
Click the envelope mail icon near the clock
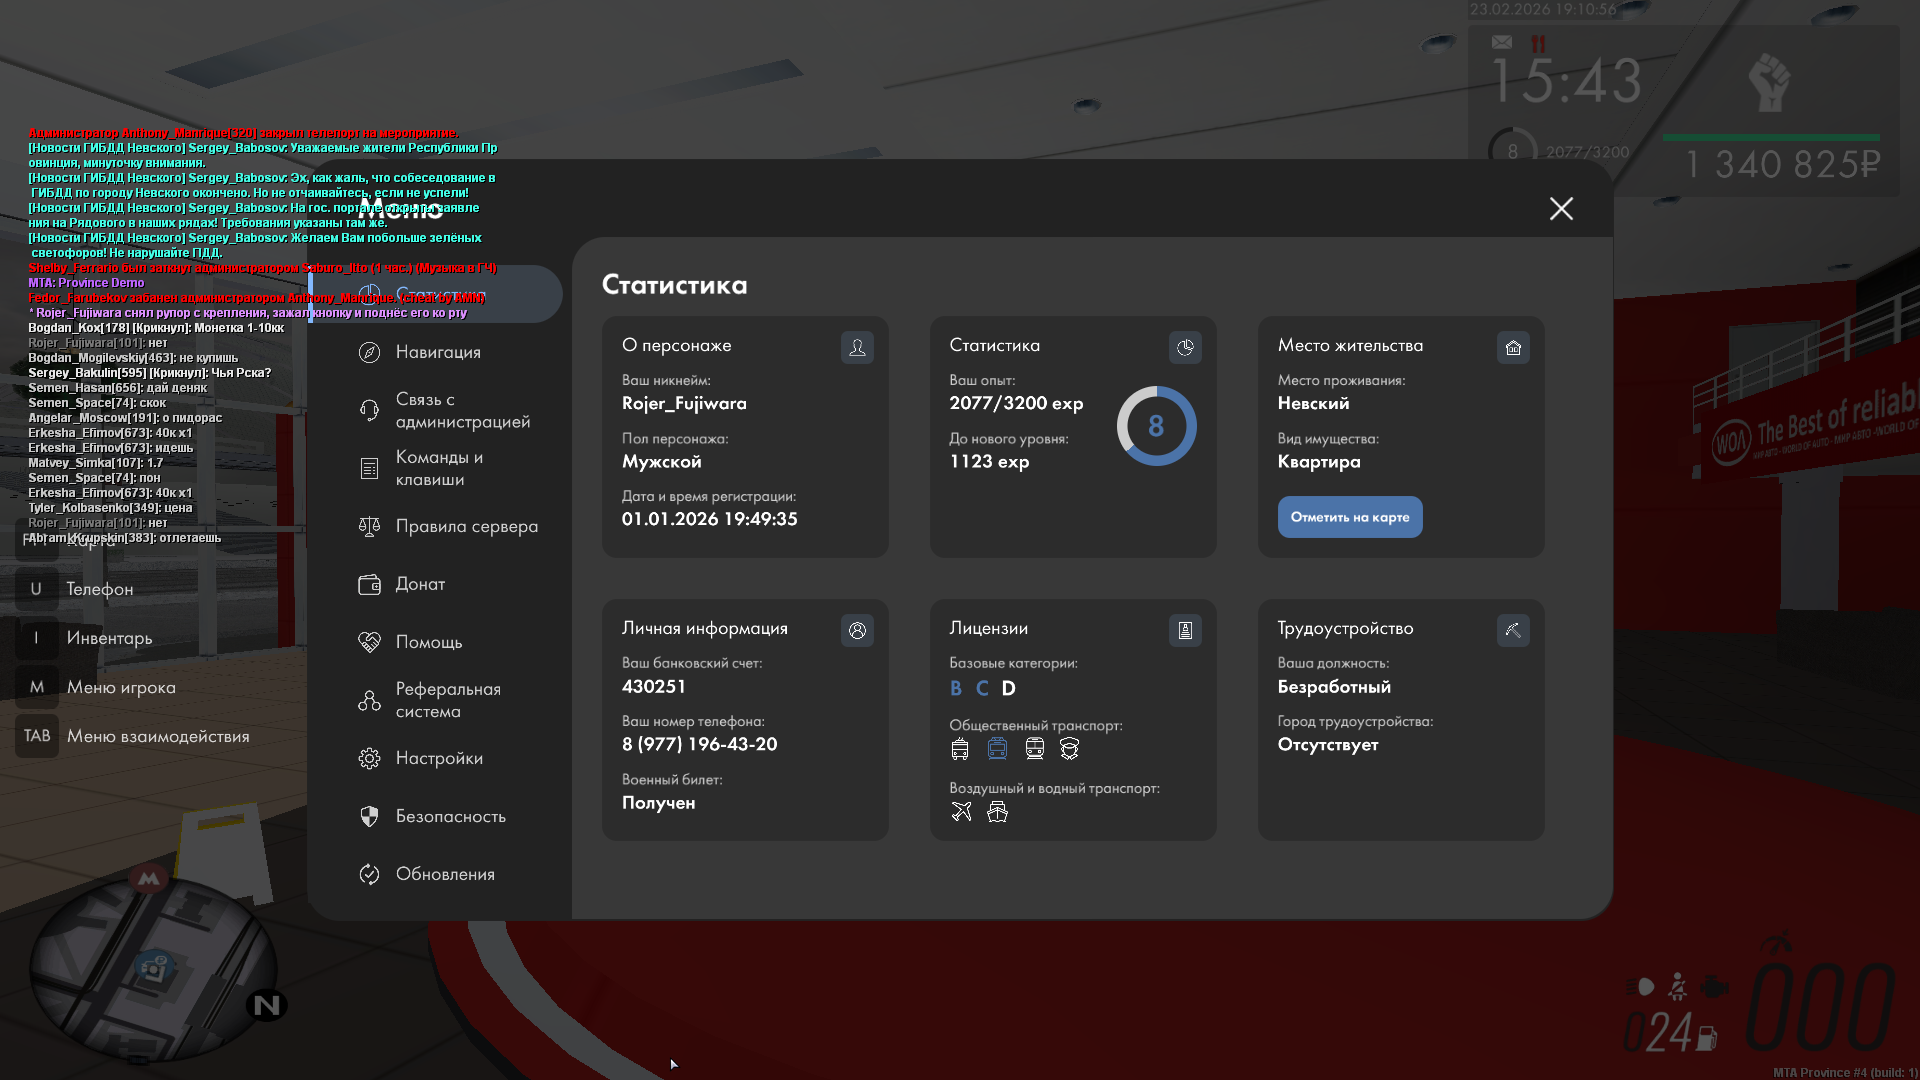click(1502, 42)
